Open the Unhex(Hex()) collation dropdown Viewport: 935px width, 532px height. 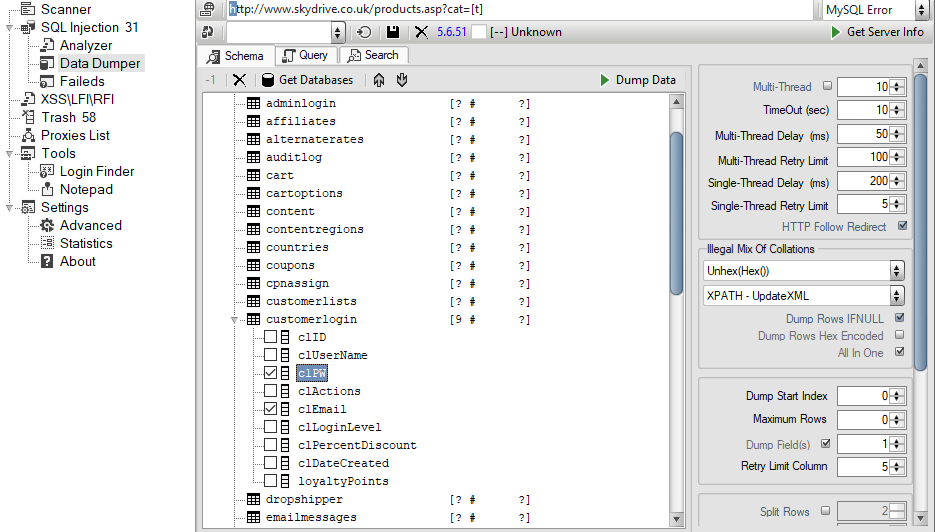(x=804, y=271)
